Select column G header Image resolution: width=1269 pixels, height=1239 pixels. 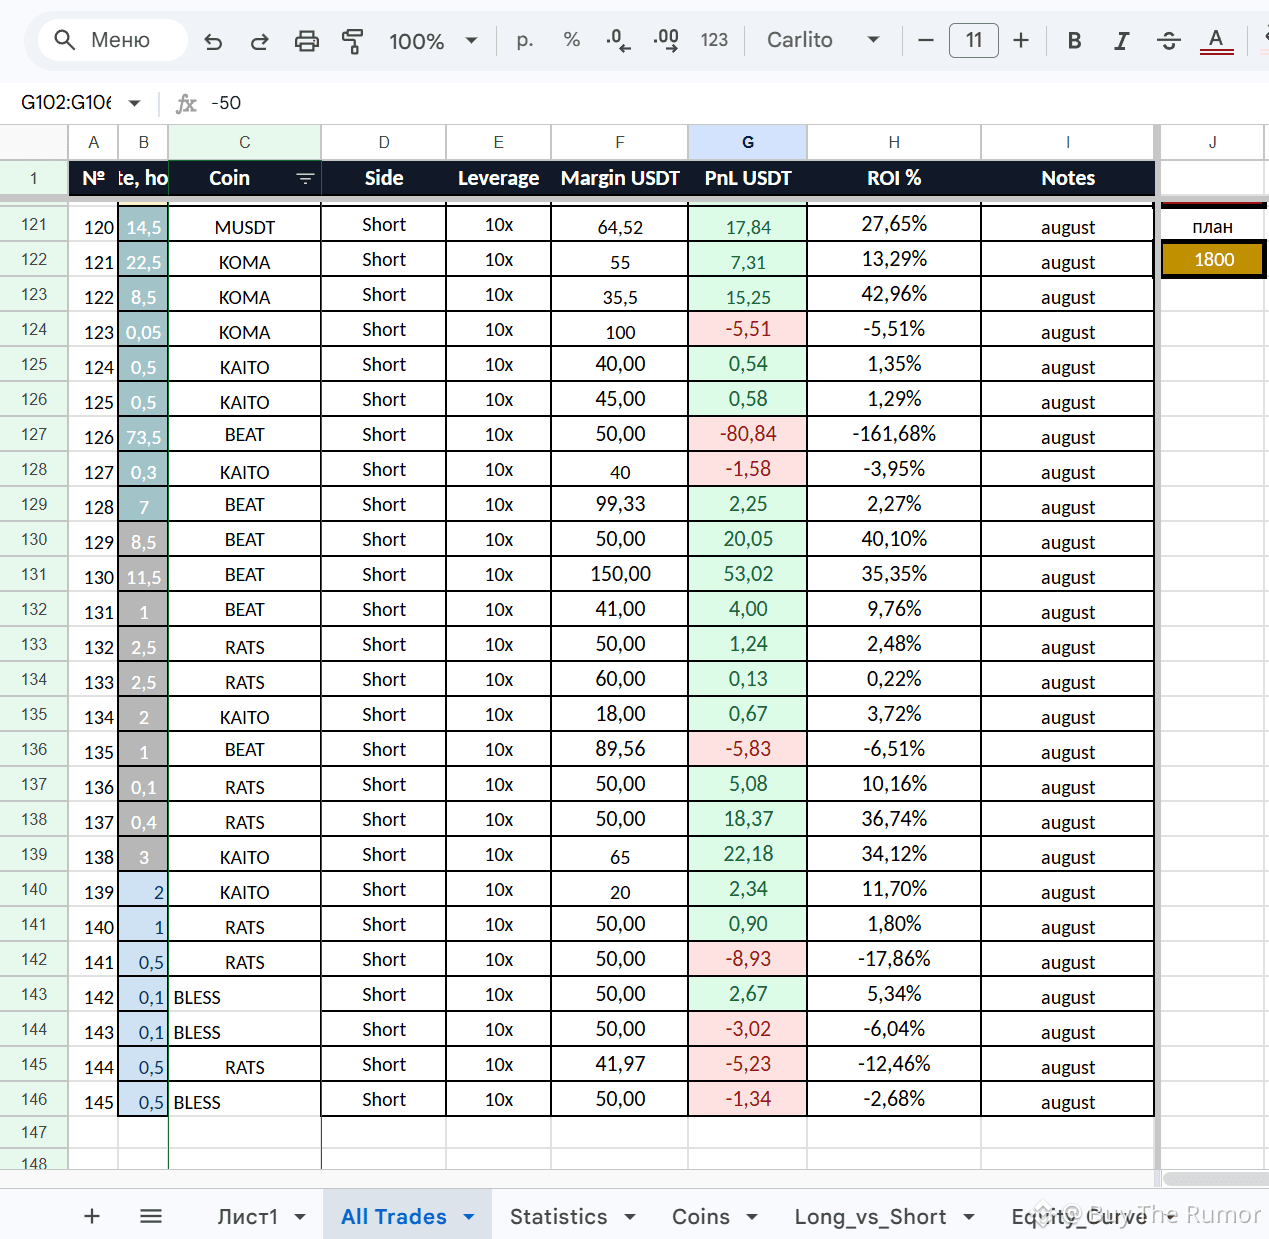[747, 142]
